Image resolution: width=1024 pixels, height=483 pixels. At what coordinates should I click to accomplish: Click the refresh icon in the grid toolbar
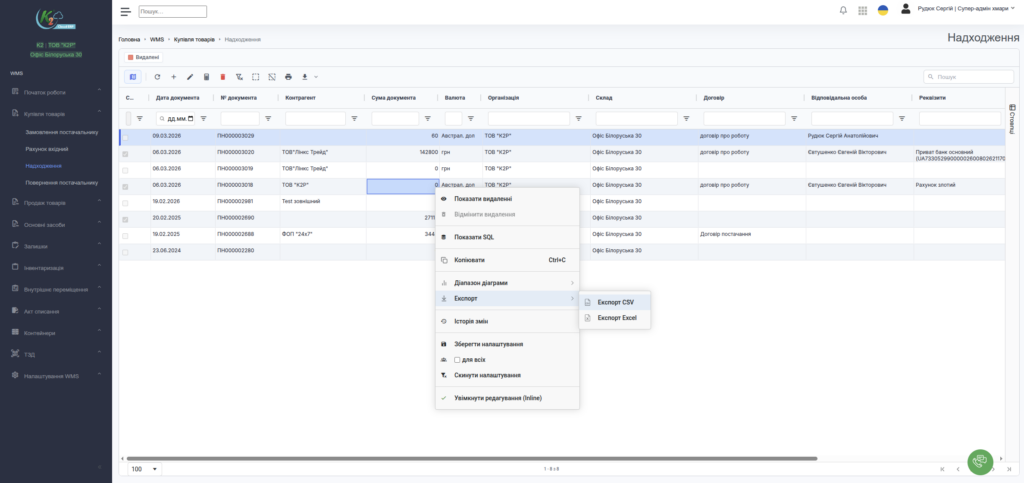pos(157,77)
